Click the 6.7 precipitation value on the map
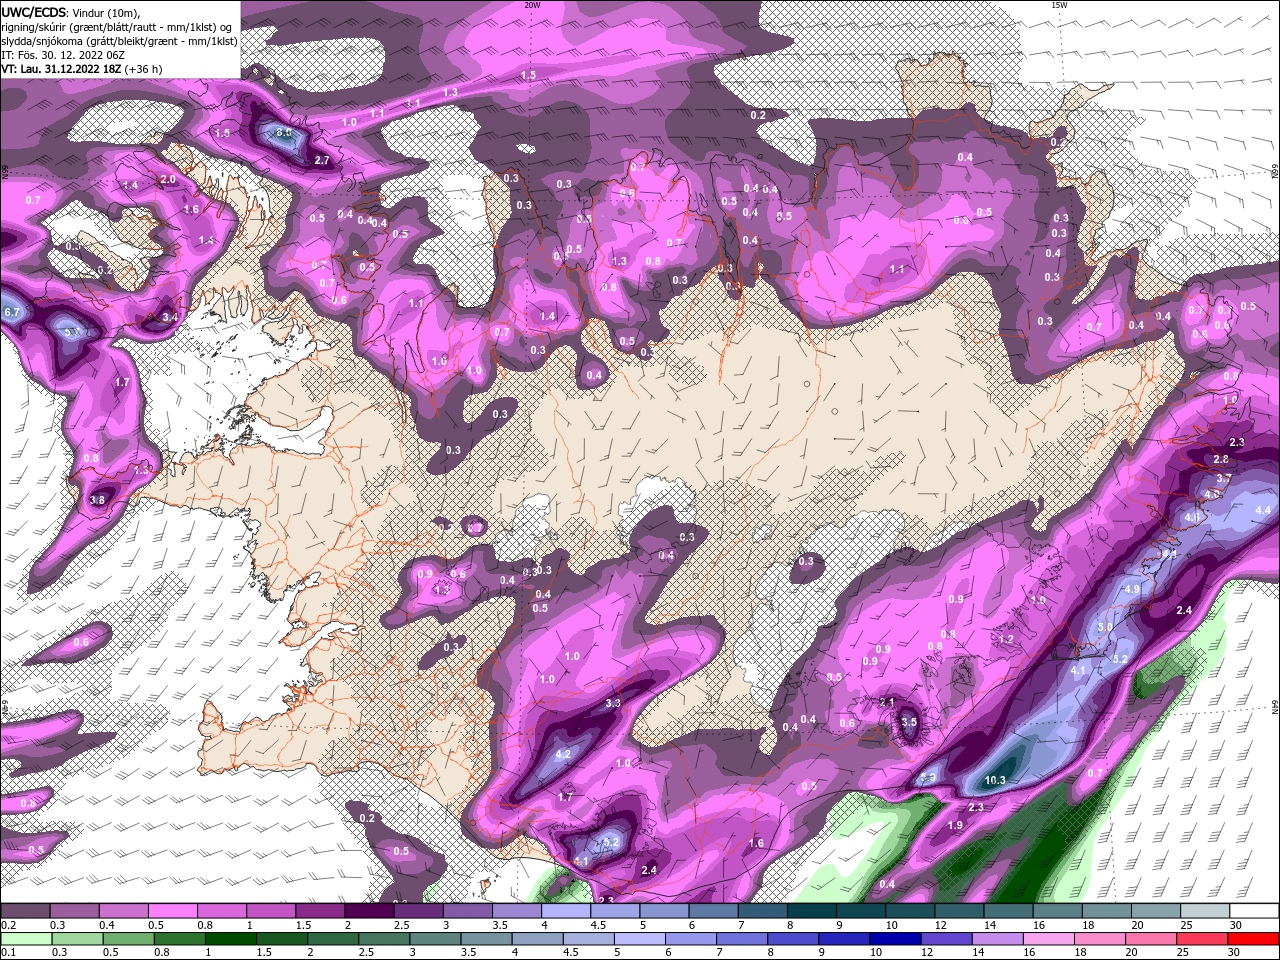This screenshot has height=960, width=1280. [12, 313]
